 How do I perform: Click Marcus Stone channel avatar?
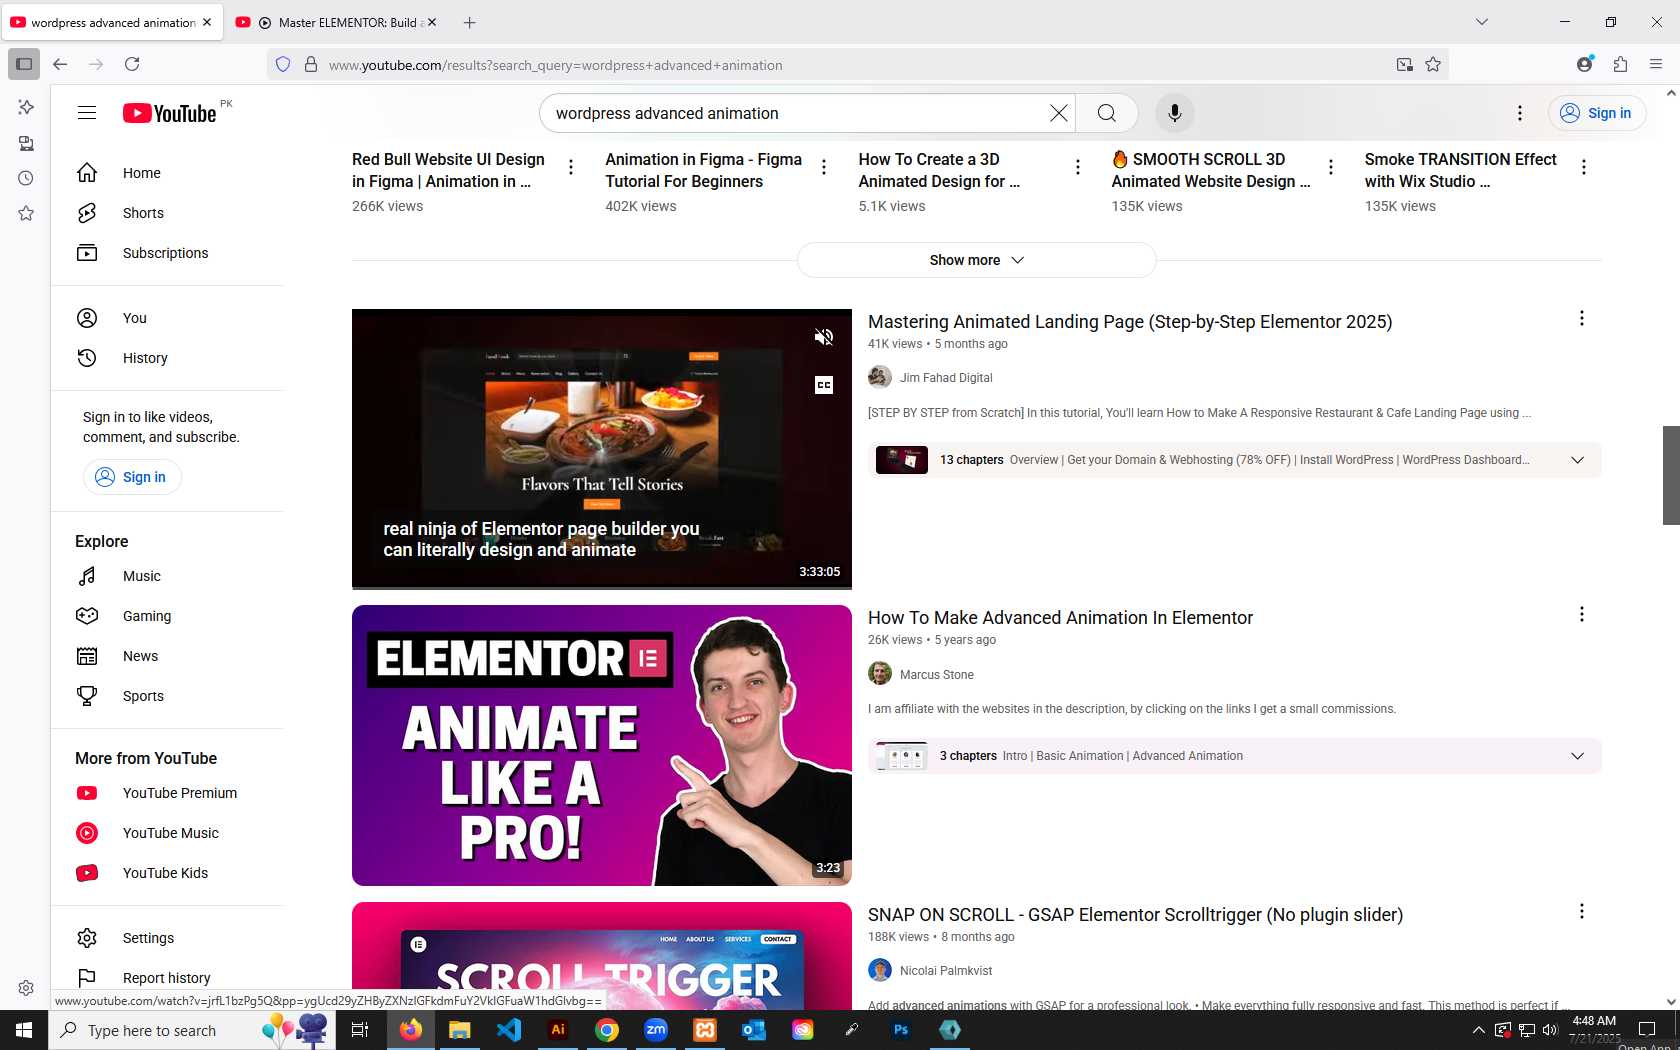pyautogui.click(x=880, y=674)
